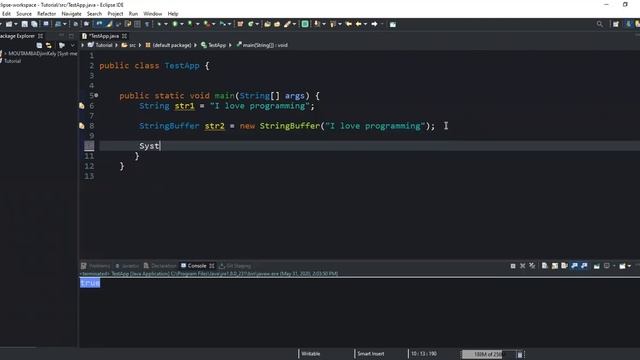Image resolution: width=640 pixels, height=360 pixels.
Task: Expand the Run configurations dropdown arrow
Action: [182, 24]
